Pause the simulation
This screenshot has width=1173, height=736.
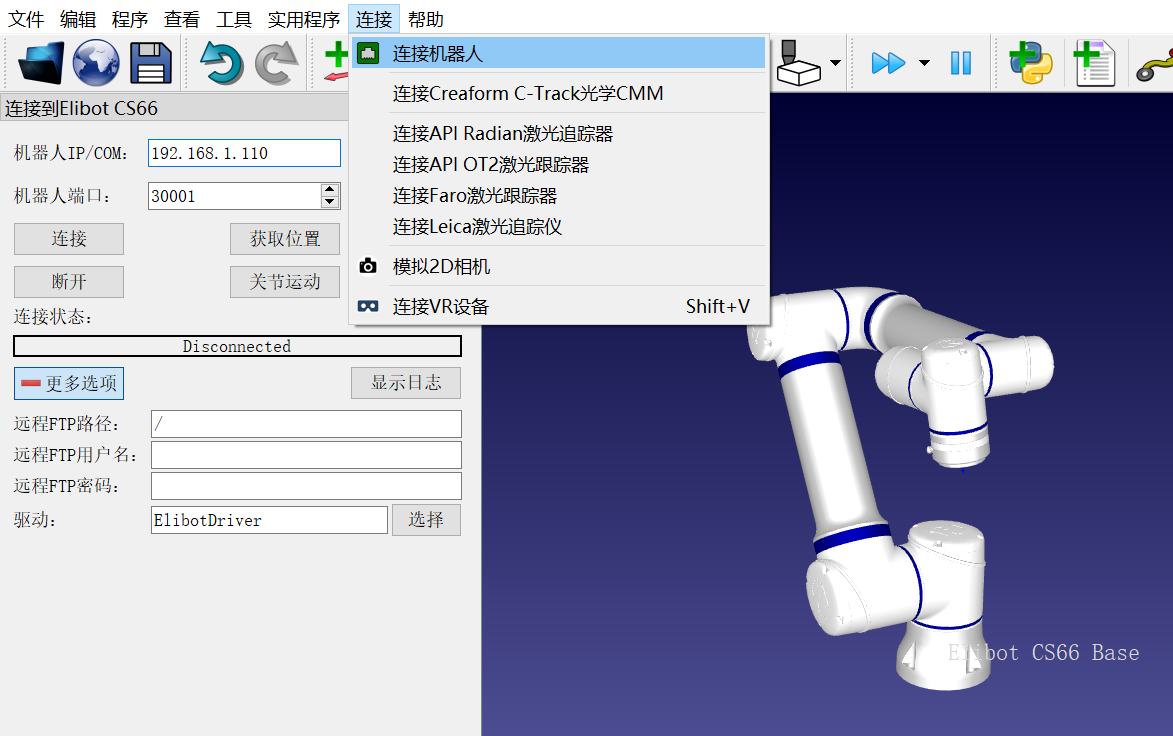[x=961, y=63]
